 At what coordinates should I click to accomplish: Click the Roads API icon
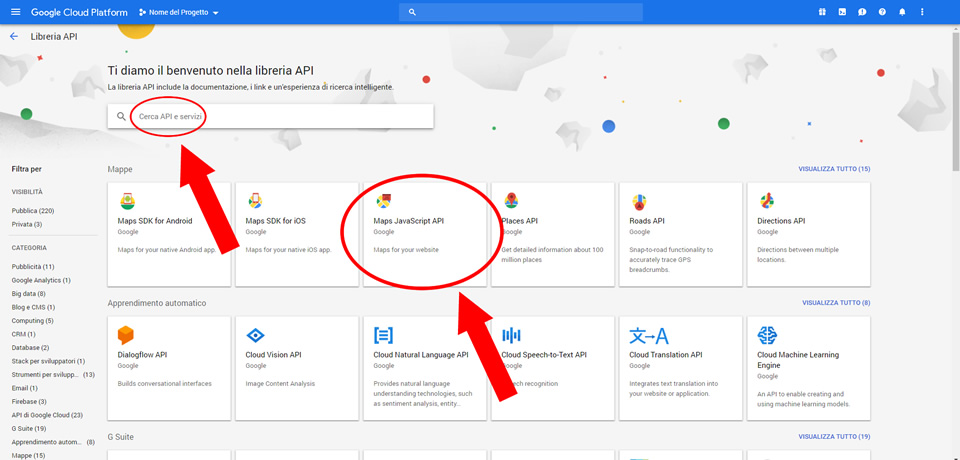639,202
